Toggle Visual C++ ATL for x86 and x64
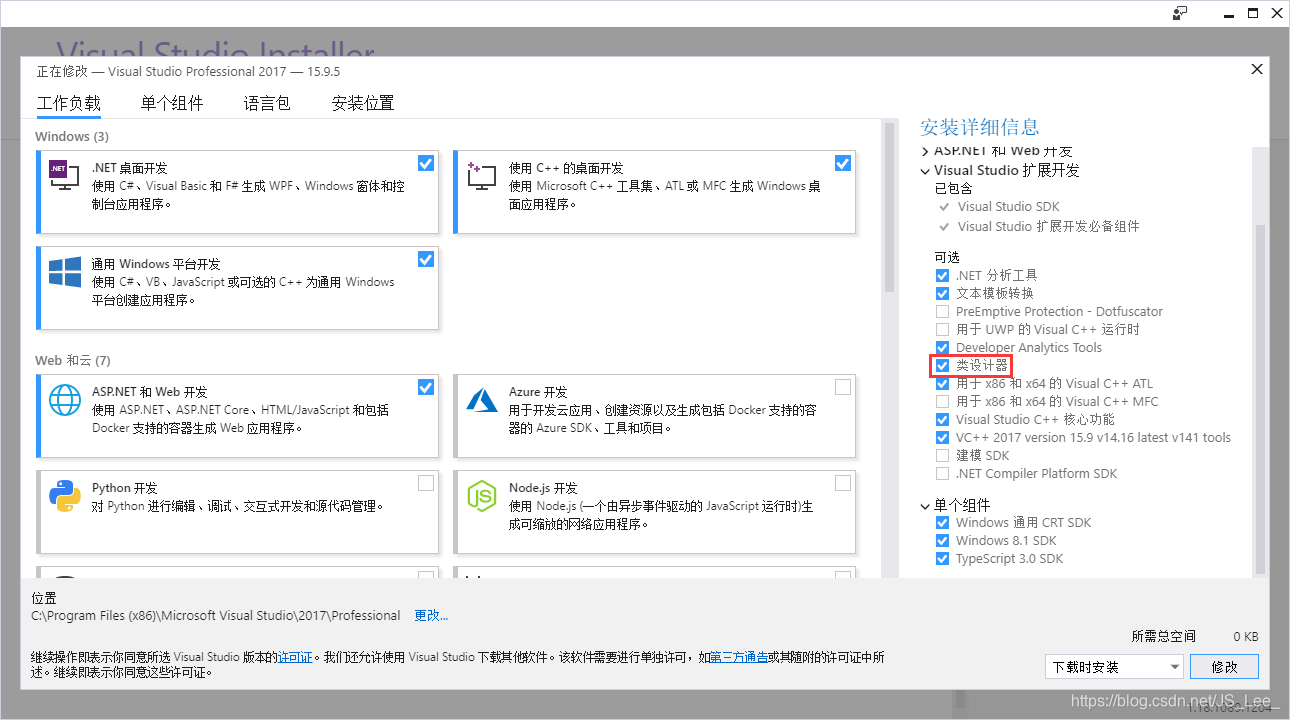Screen dimensions: 1290x720 [942, 383]
